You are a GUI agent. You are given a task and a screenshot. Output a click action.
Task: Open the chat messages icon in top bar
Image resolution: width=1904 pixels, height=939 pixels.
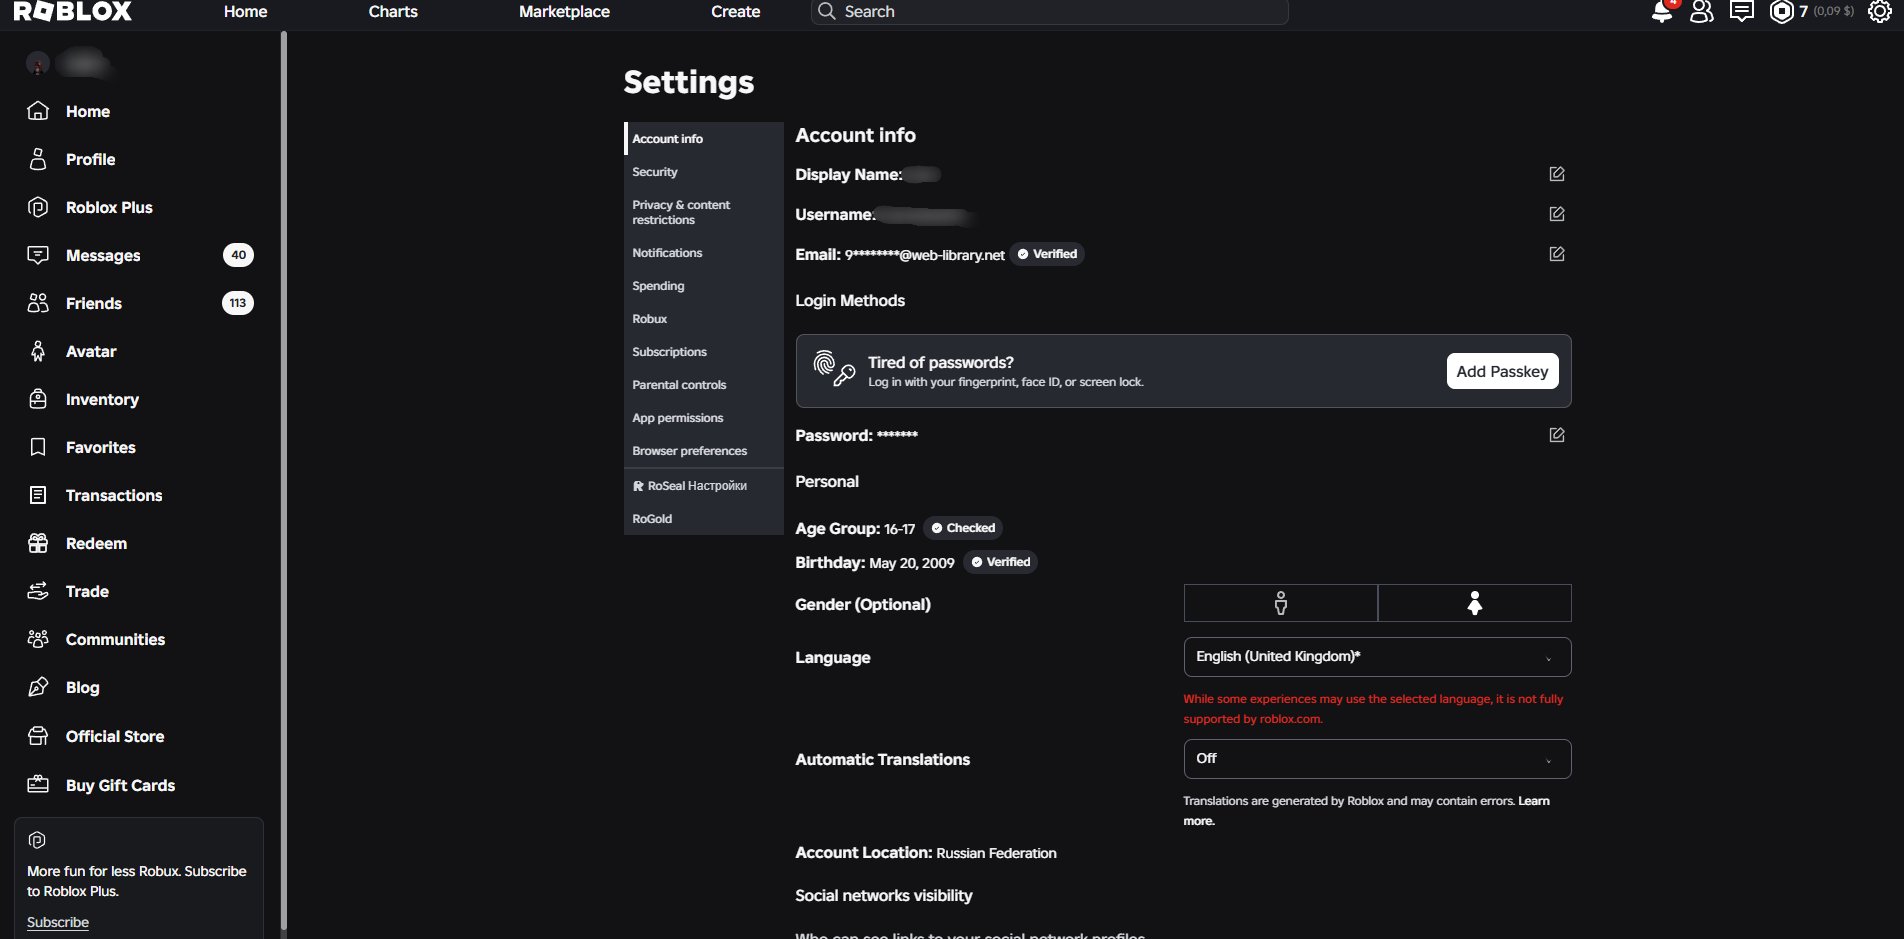[1742, 12]
